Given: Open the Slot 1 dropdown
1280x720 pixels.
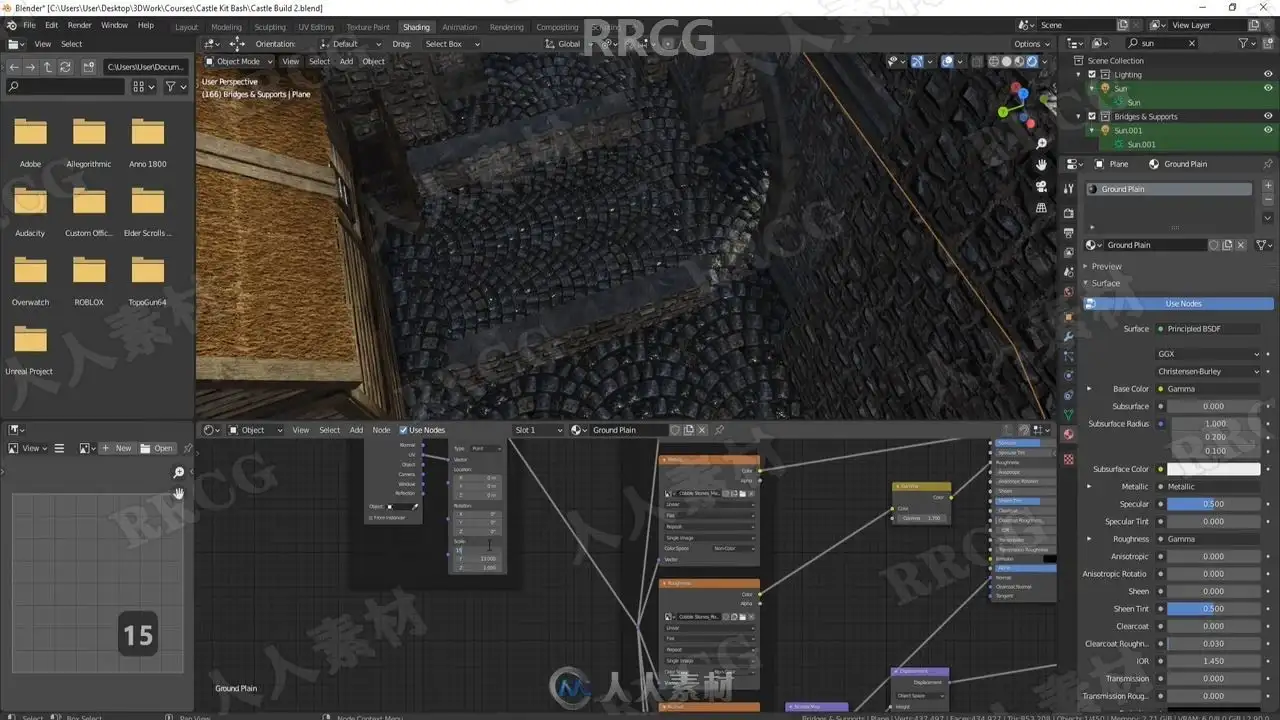Looking at the screenshot, I should coord(537,430).
